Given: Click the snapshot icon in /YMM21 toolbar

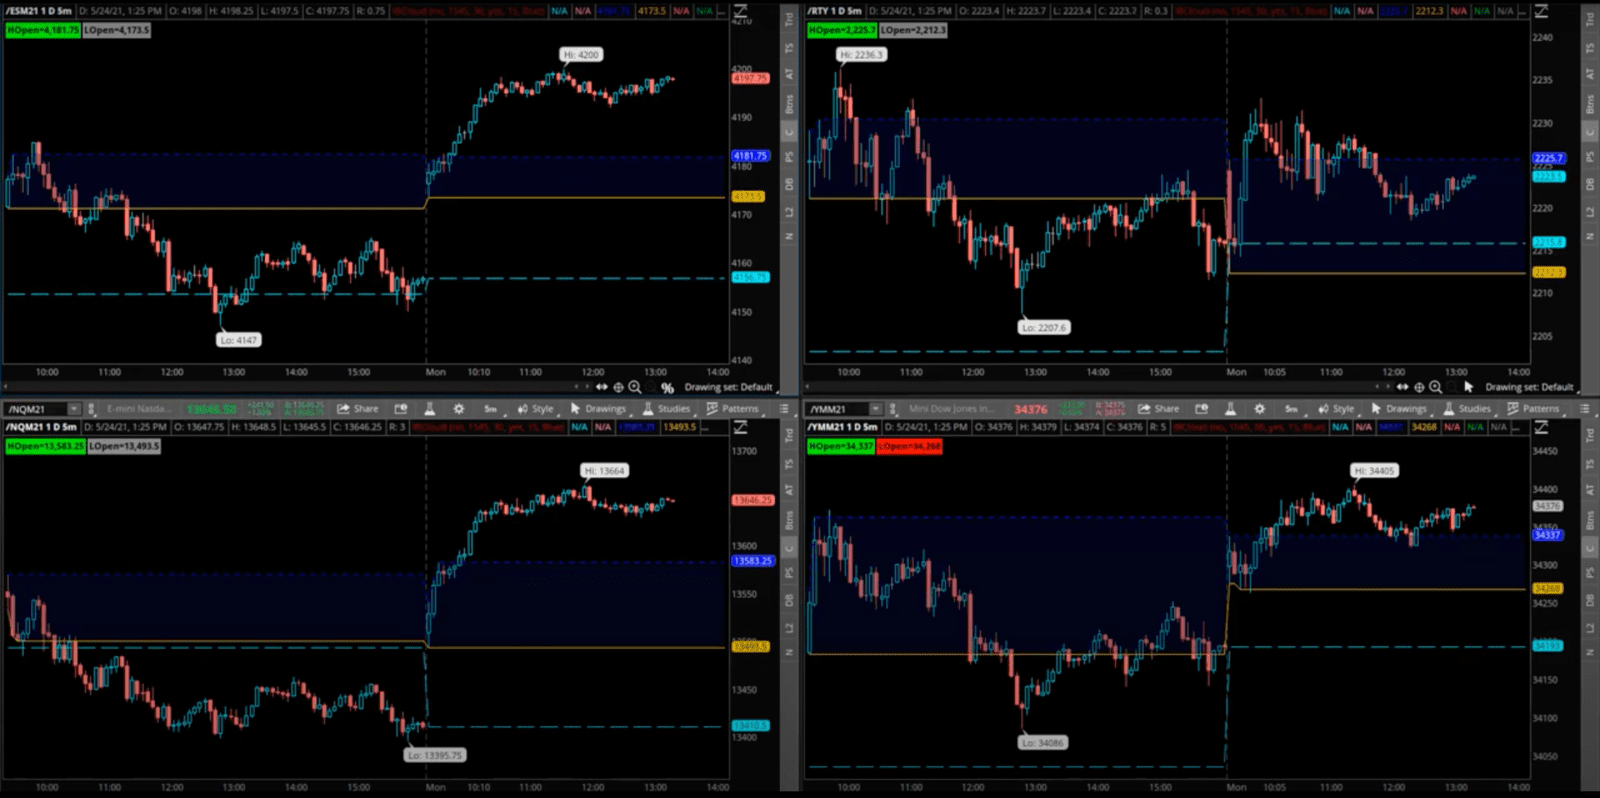Looking at the screenshot, I should click(1202, 409).
